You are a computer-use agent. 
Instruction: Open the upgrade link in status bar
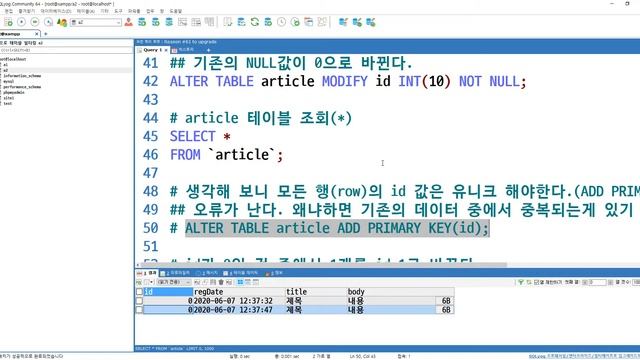pyautogui.click(x=584, y=356)
